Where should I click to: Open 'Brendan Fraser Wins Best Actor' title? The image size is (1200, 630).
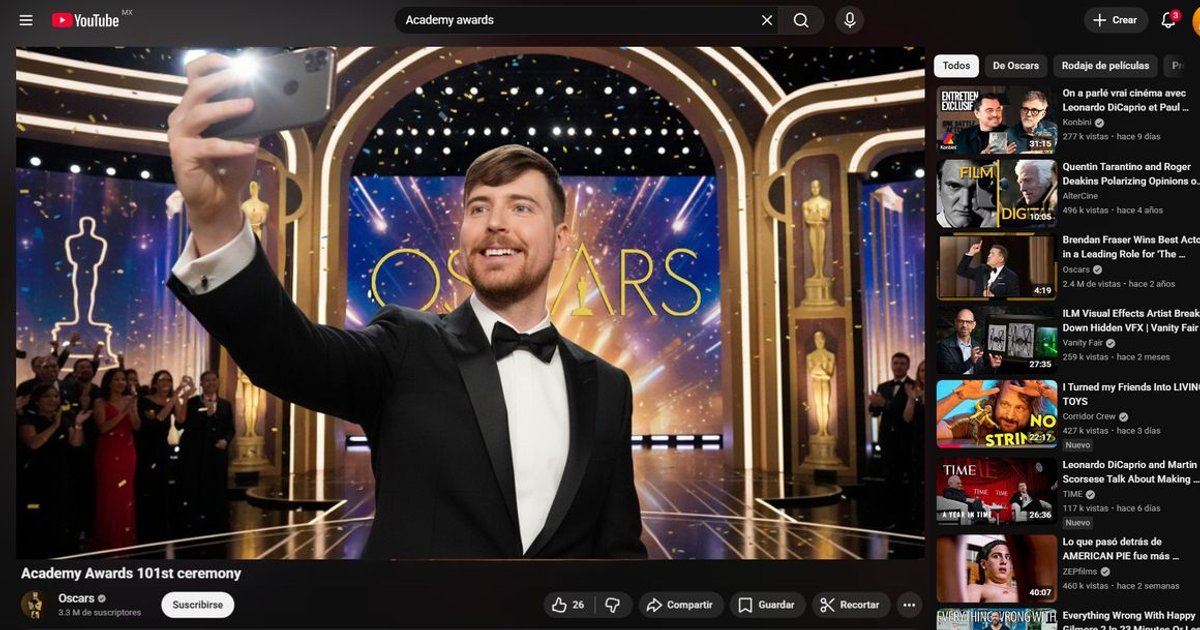pyautogui.click(x=1131, y=247)
